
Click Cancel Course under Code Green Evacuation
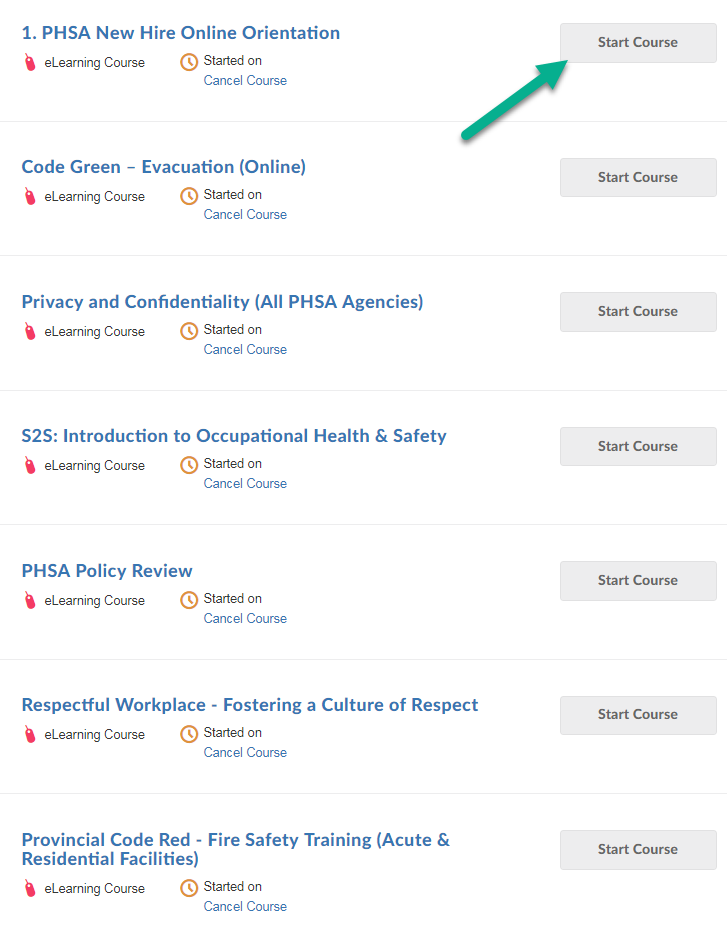(x=245, y=214)
